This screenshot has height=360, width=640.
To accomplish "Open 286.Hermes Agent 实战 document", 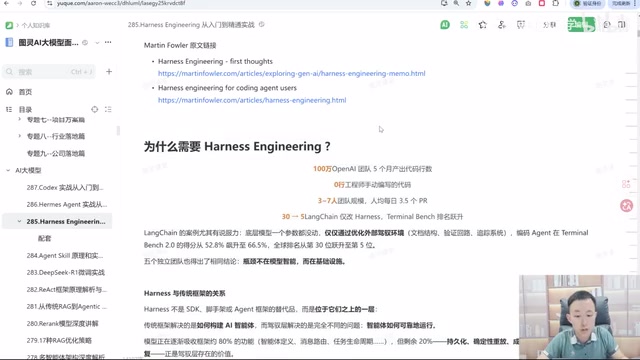I will pos(67,204).
